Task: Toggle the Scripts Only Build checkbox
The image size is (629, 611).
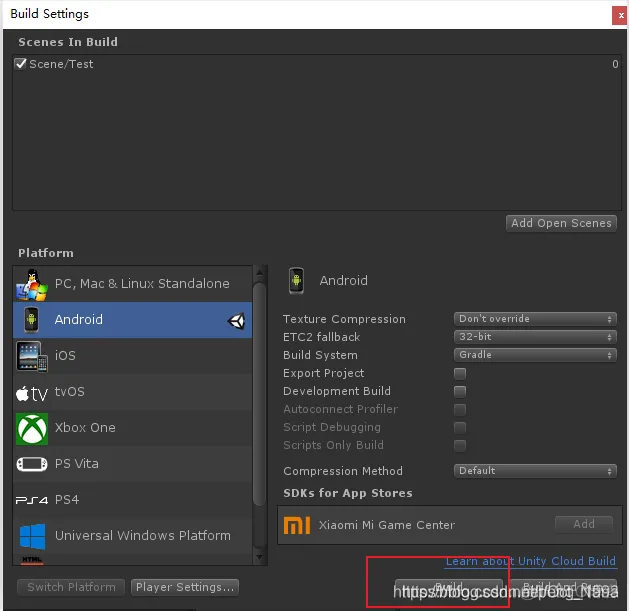Action: [460, 445]
